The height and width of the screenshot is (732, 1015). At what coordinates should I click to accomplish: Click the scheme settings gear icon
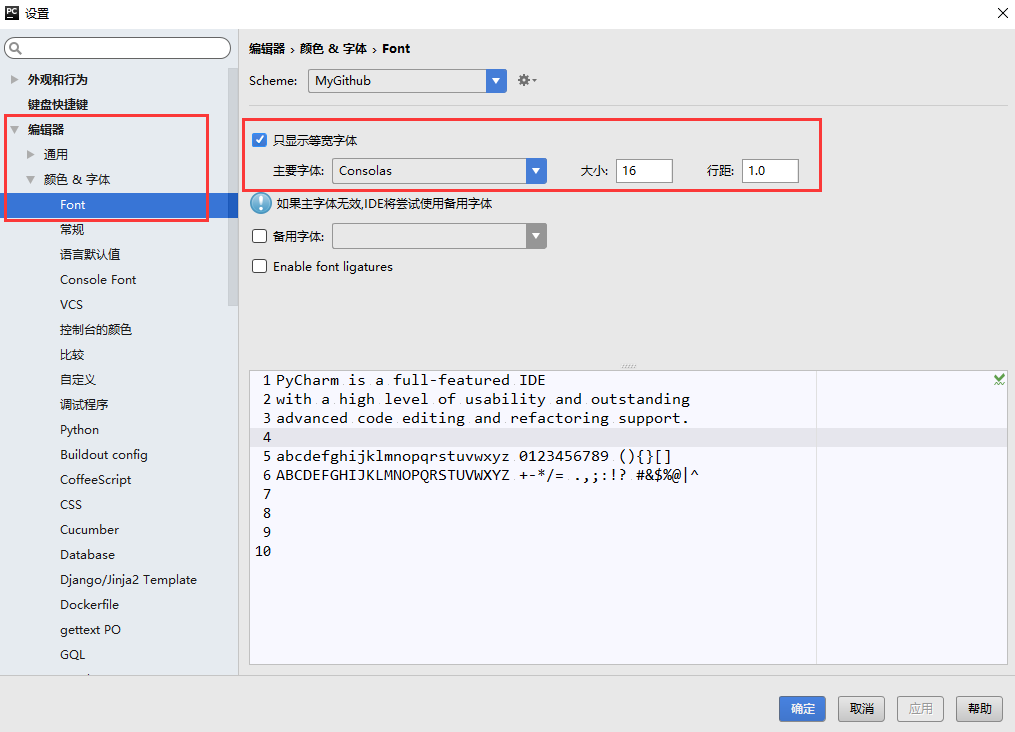526,80
